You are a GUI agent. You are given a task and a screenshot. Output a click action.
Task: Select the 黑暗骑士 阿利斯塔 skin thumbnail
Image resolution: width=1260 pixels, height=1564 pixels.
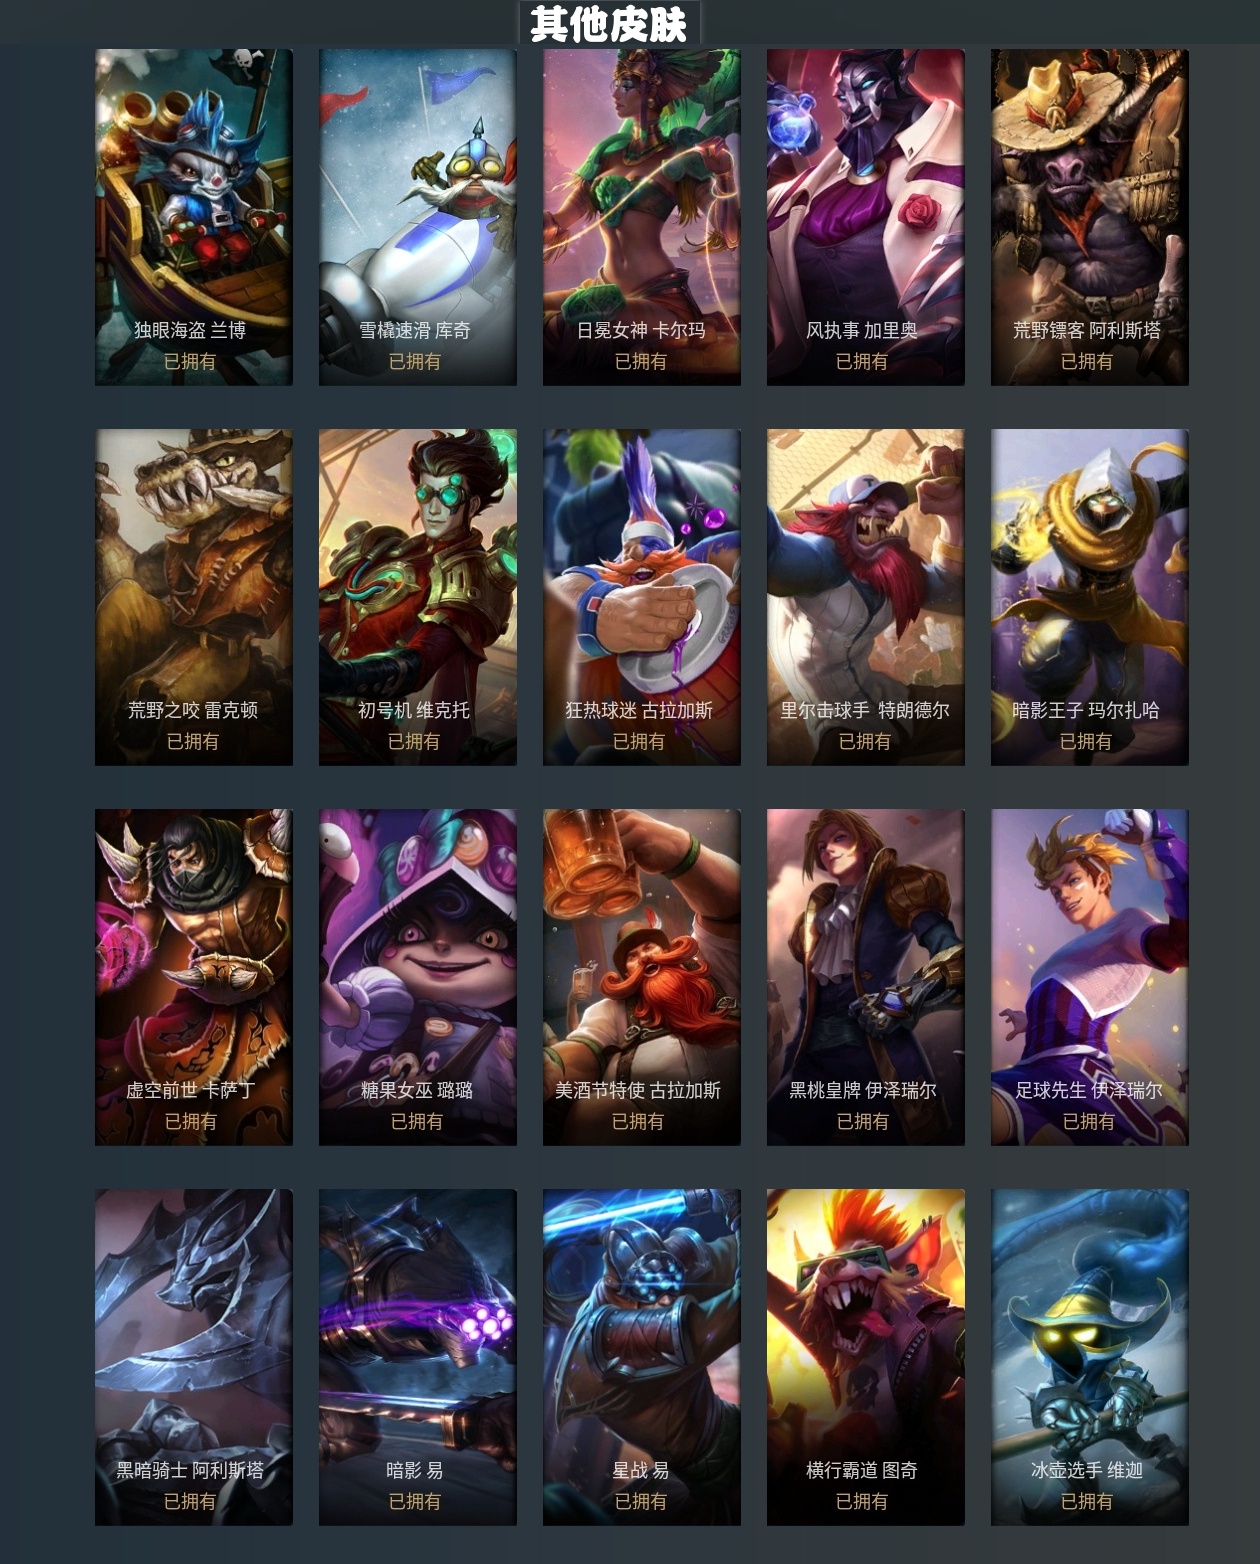click(194, 1357)
